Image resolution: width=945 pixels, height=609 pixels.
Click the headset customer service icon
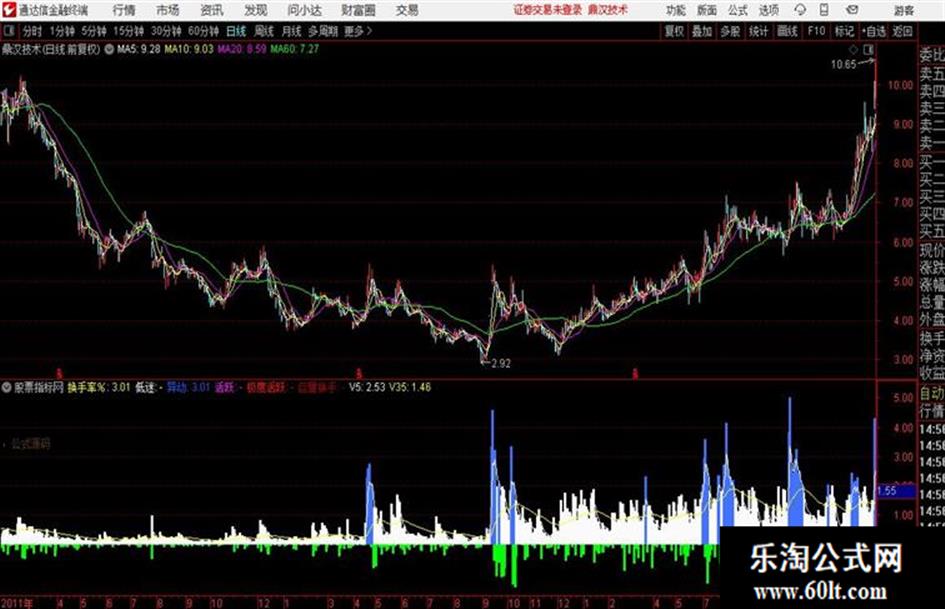[x=800, y=10]
